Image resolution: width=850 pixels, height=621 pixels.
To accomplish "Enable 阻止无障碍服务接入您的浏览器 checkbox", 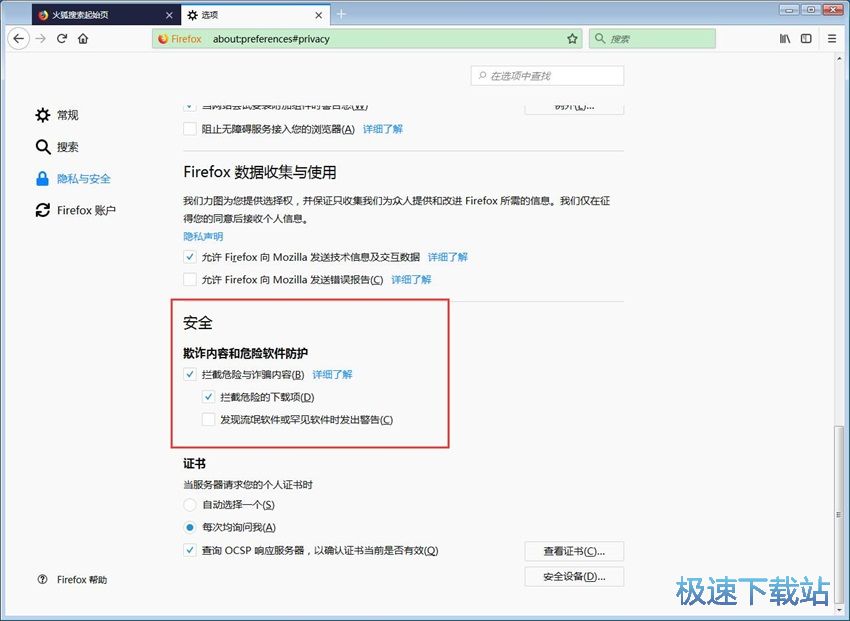I will [x=190, y=129].
